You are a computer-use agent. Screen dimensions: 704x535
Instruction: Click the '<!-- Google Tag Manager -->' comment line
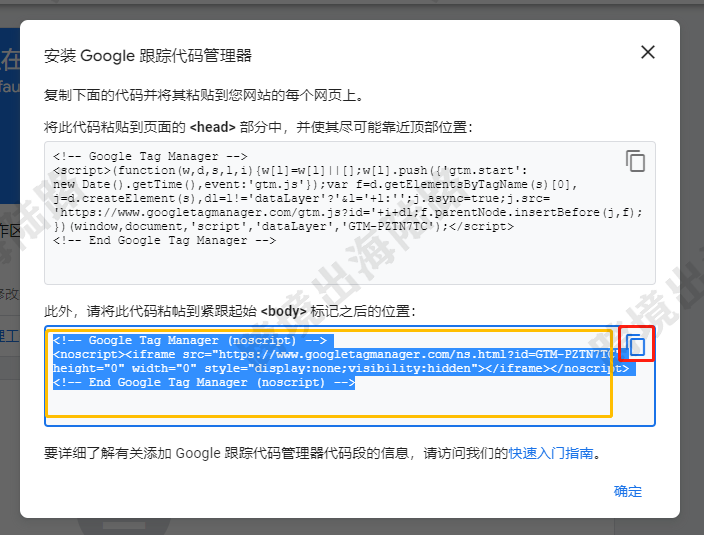[x=150, y=156]
